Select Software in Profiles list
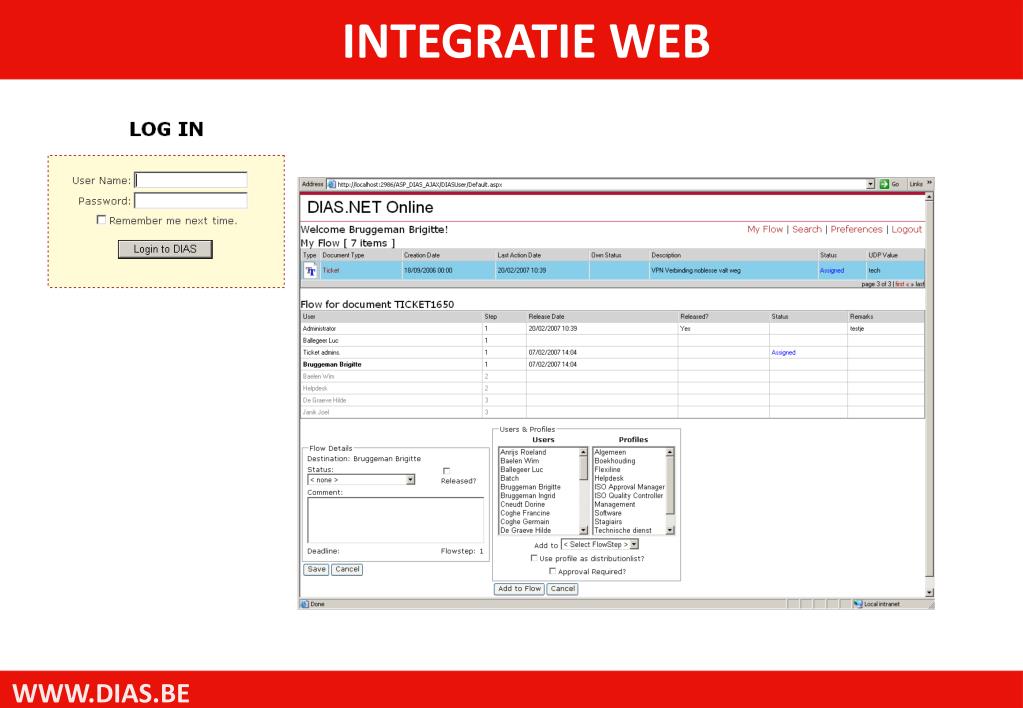Viewport: 1023px width, 708px height. (x=608, y=513)
